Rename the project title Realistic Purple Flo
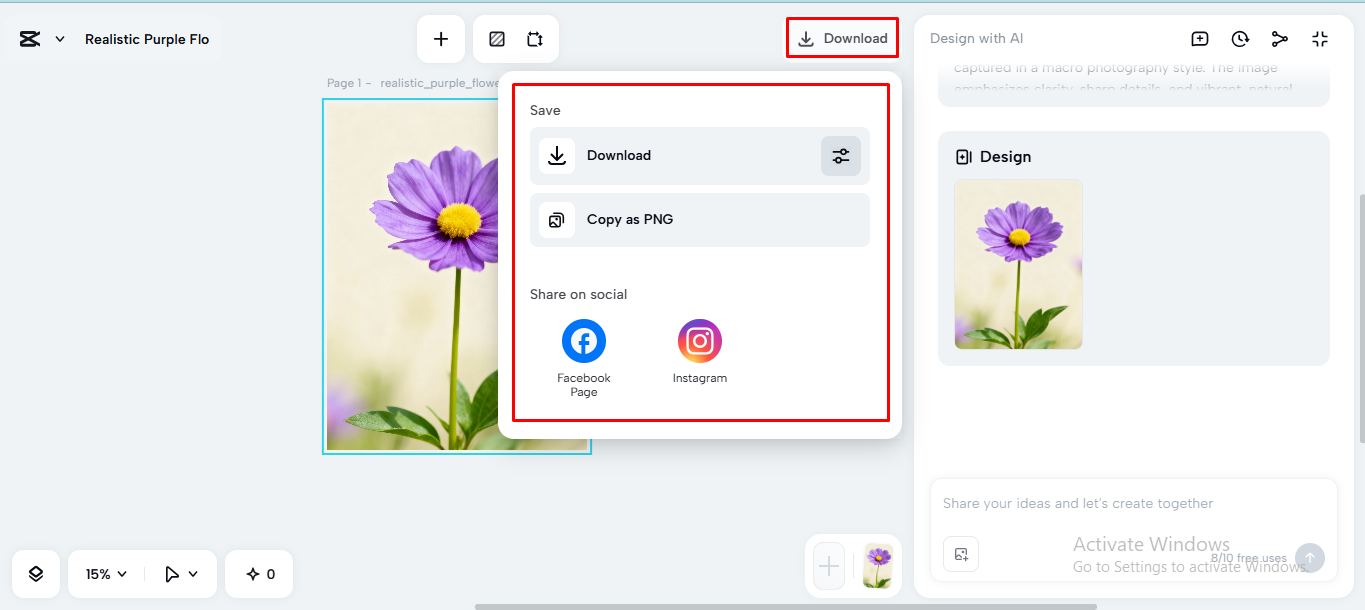 (147, 39)
